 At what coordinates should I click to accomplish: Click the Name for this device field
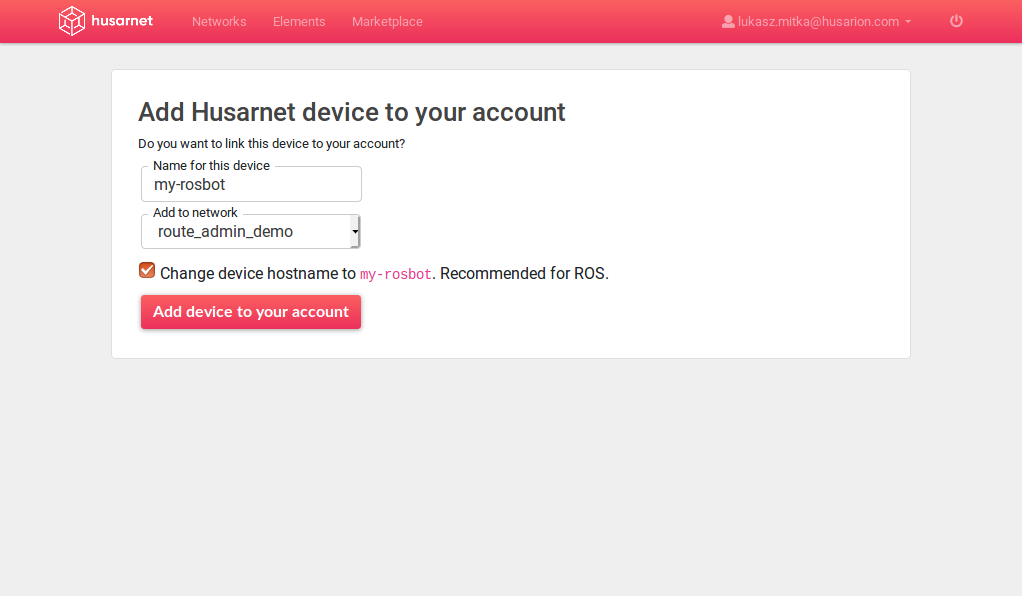tap(252, 185)
